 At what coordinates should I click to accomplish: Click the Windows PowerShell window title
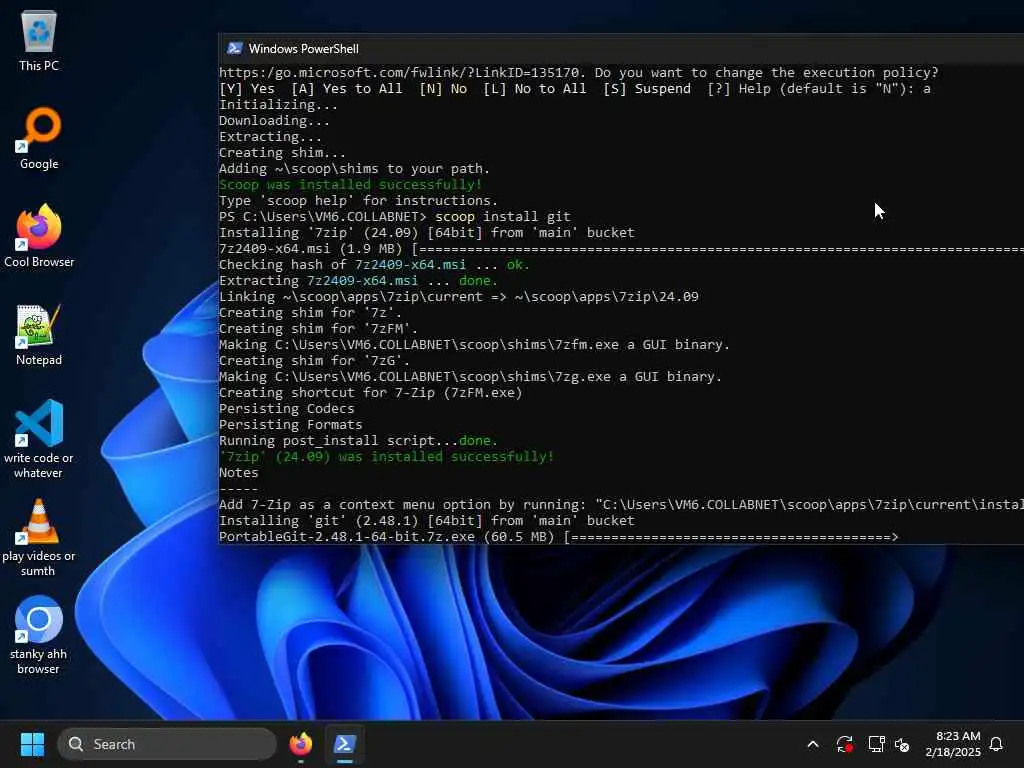[x=303, y=48]
